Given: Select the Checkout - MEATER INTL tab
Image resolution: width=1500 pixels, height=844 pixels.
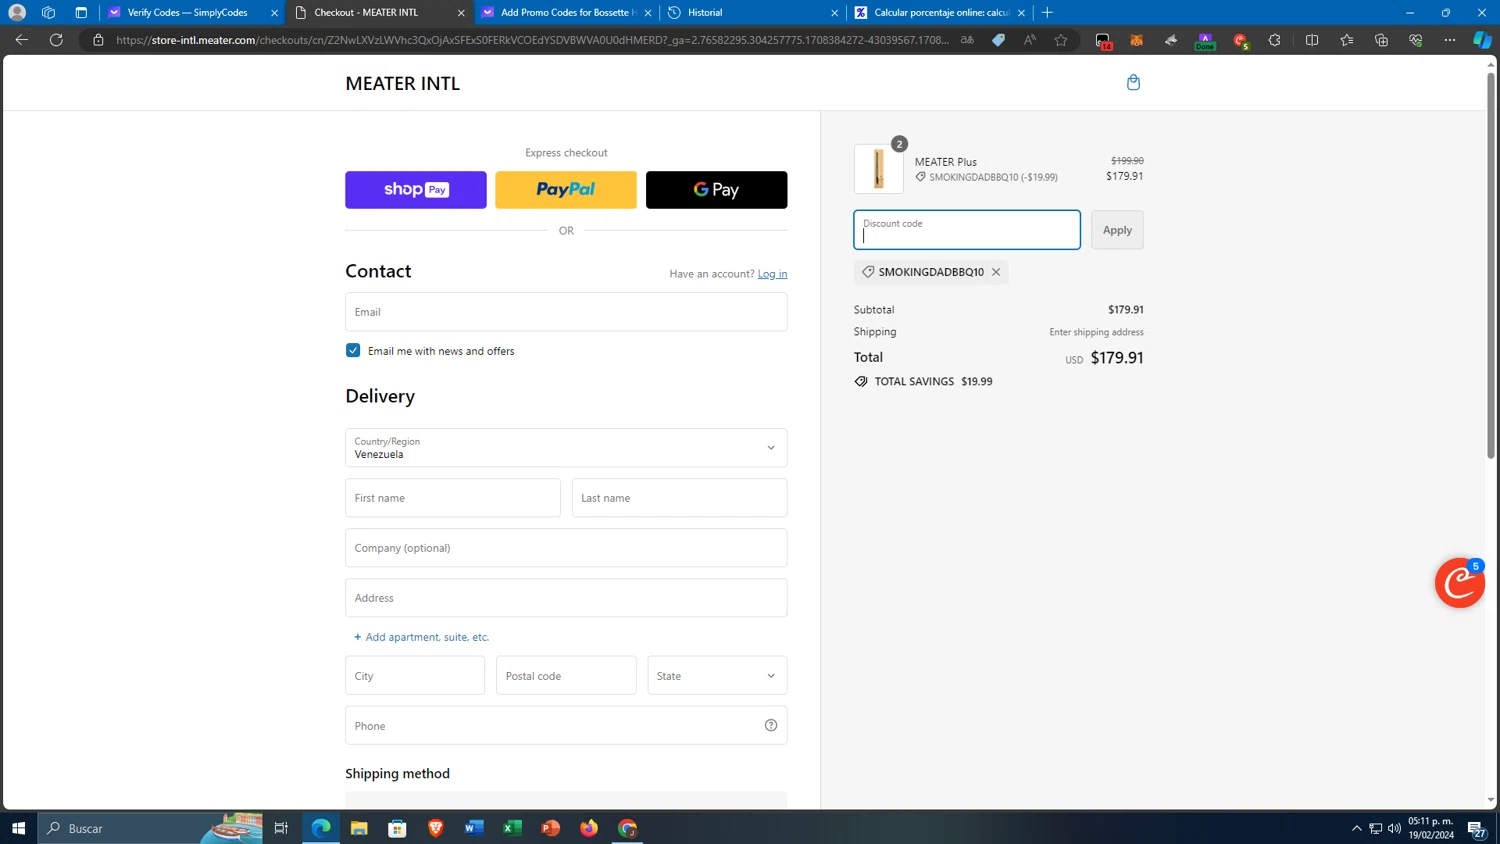Looking at the screenshot, I should pos(378,13).
